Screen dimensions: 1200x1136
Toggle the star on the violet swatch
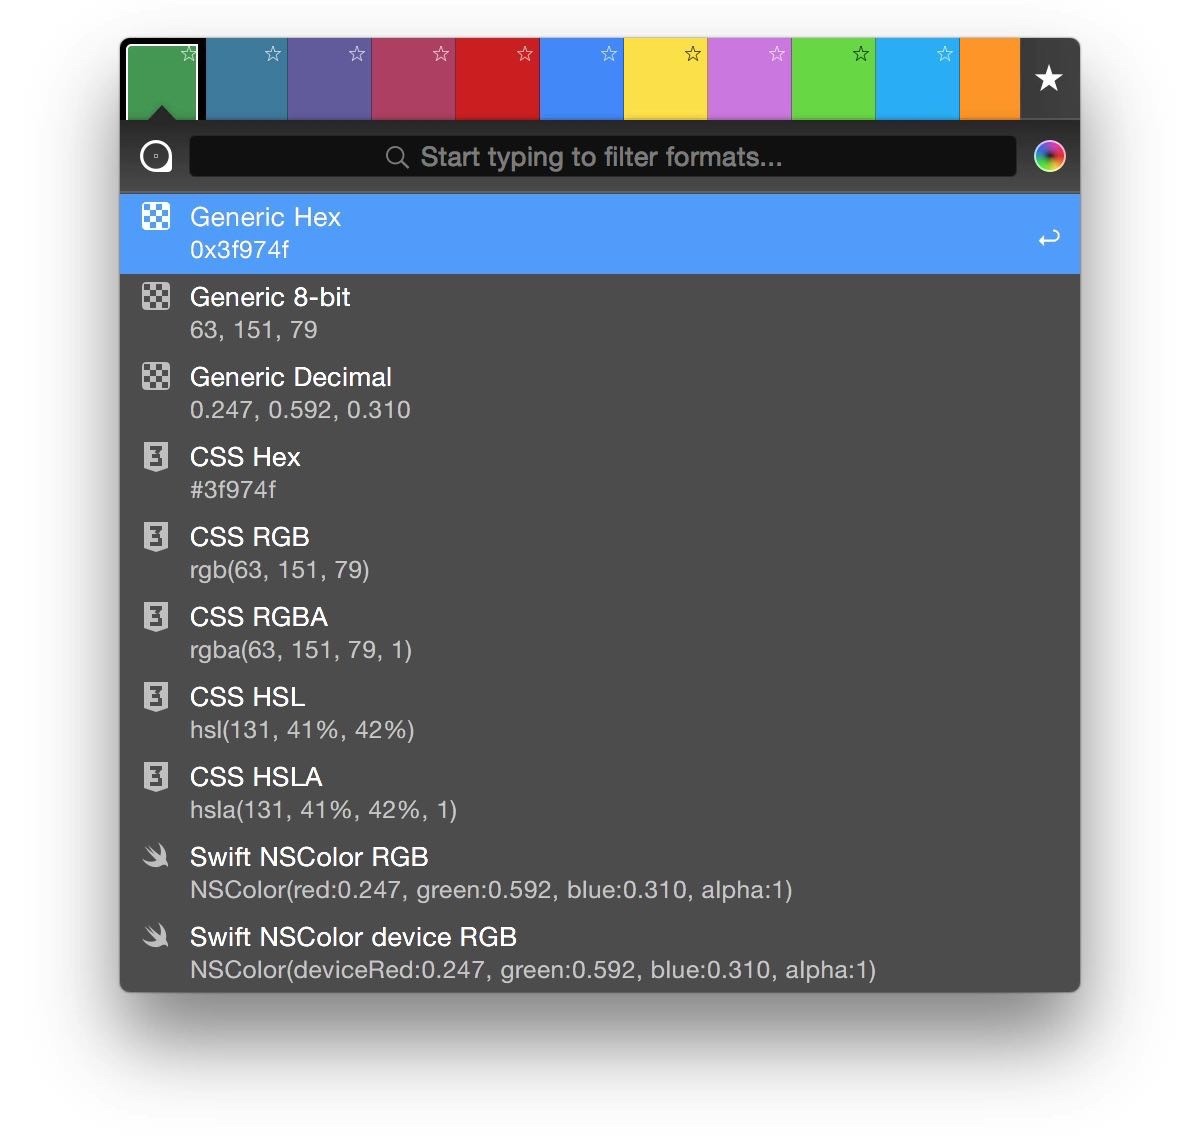pos(777,54)
